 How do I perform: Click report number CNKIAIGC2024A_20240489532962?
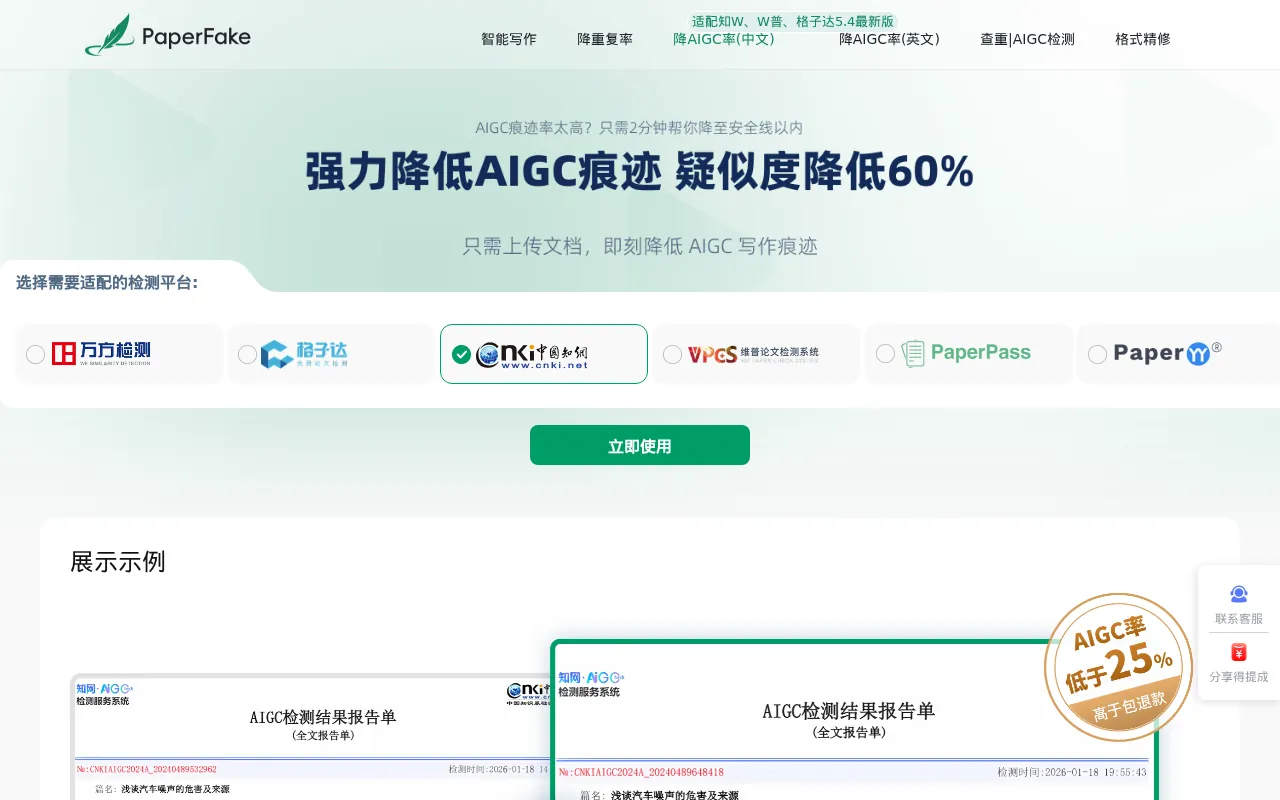146,770
